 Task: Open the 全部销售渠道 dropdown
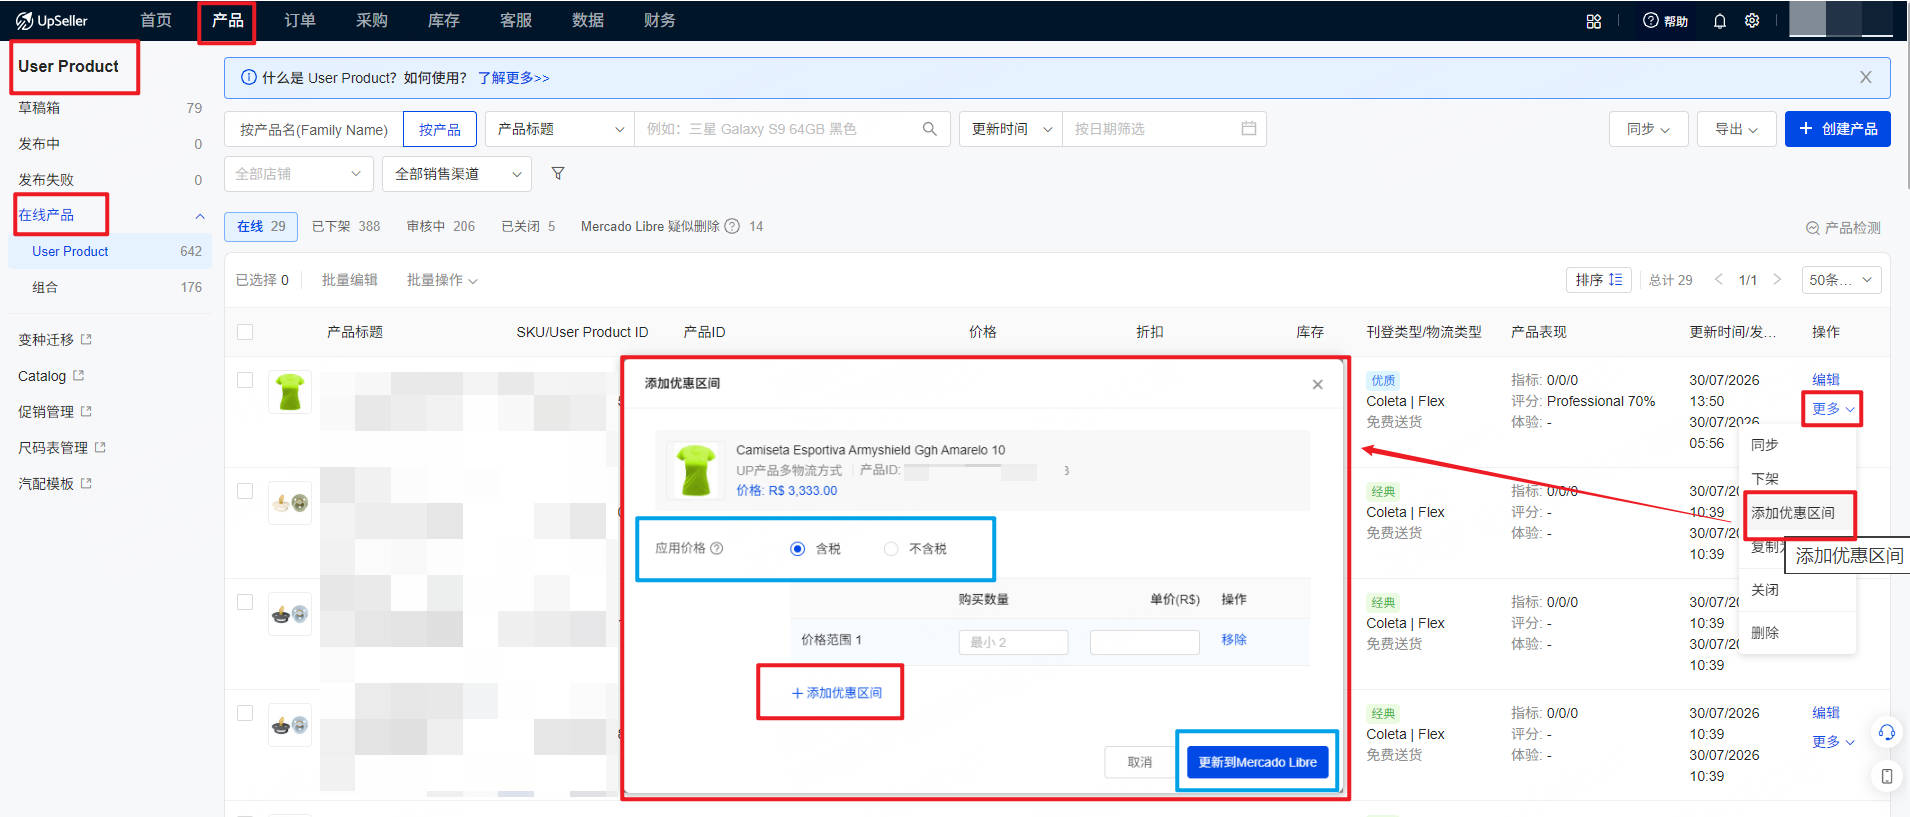[x=459, y=174]
